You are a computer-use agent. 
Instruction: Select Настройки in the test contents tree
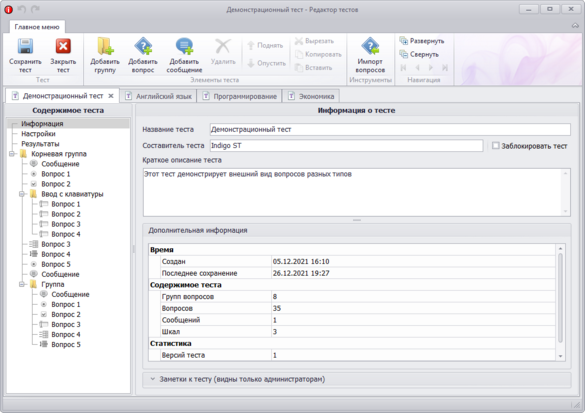(x=38, y=134)
